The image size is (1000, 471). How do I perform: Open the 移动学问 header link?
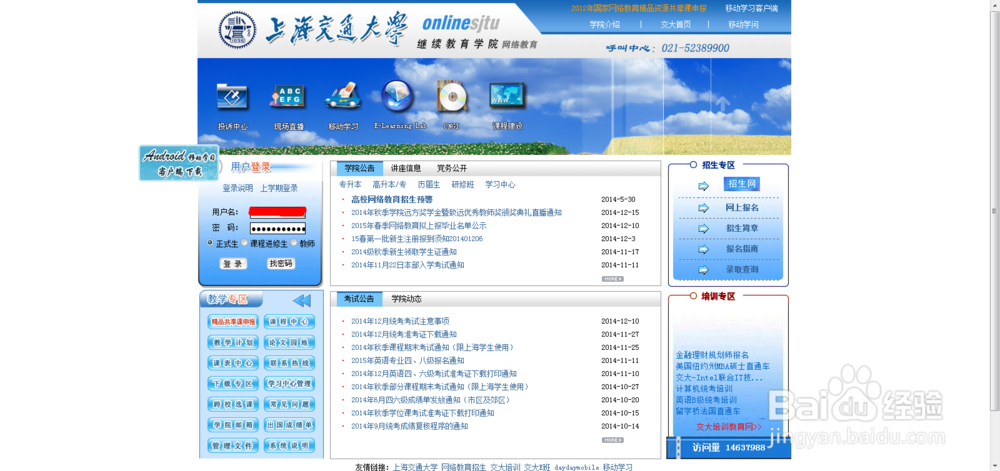pos(743,25)
